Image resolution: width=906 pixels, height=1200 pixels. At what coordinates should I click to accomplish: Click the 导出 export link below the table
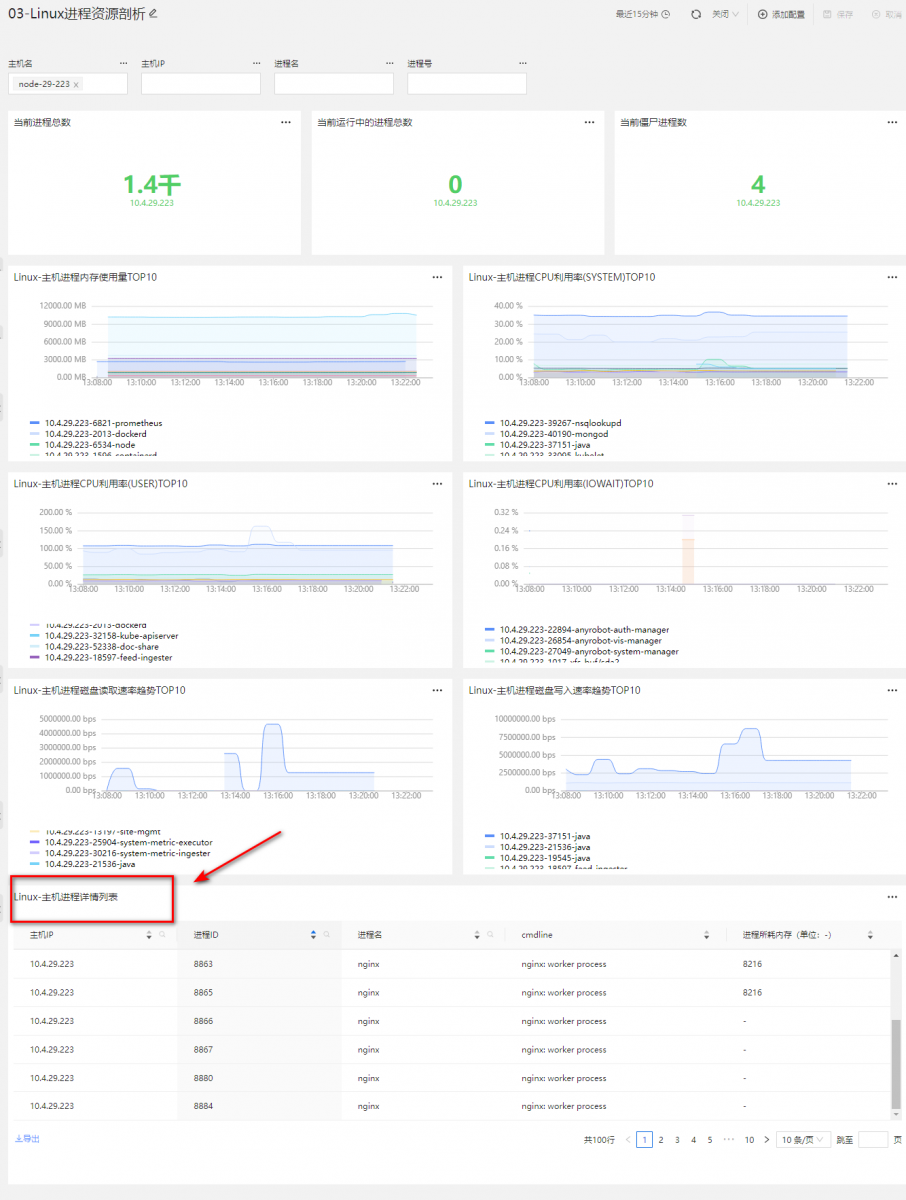pyautogui.click(x=28, y=1139)
